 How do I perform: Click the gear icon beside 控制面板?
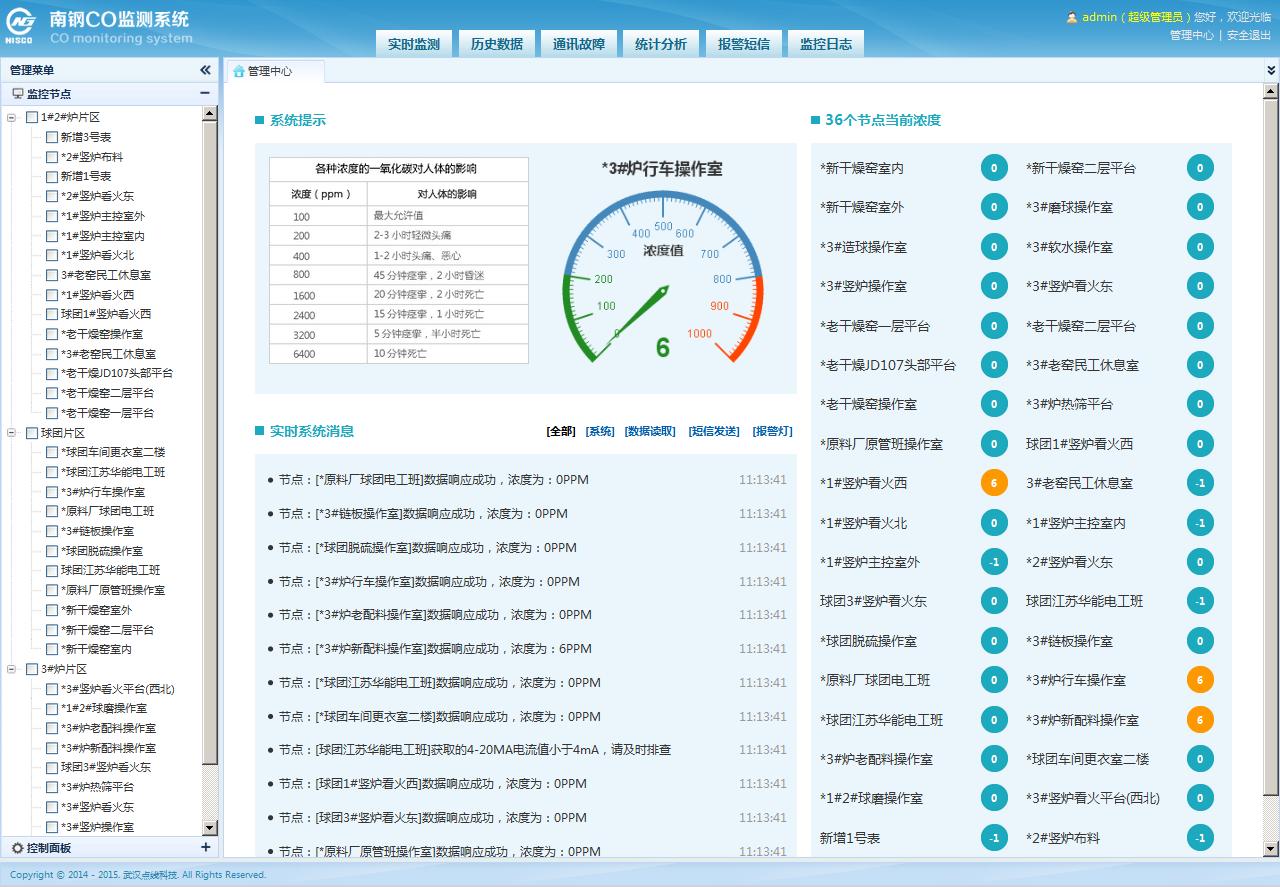[17, 848]
